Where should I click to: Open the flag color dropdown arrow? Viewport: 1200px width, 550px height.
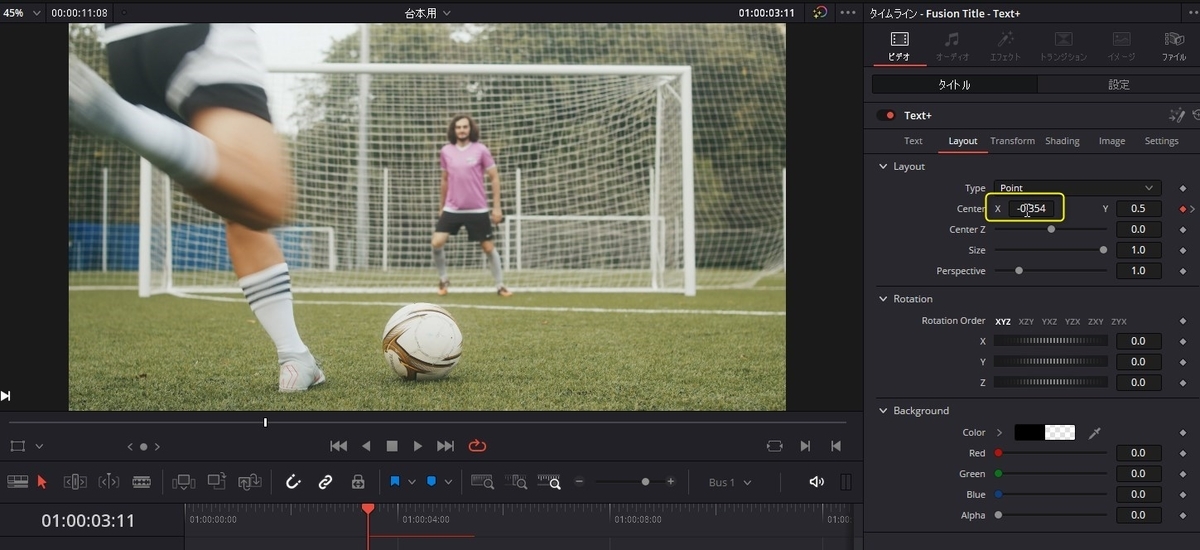(412, 482)
